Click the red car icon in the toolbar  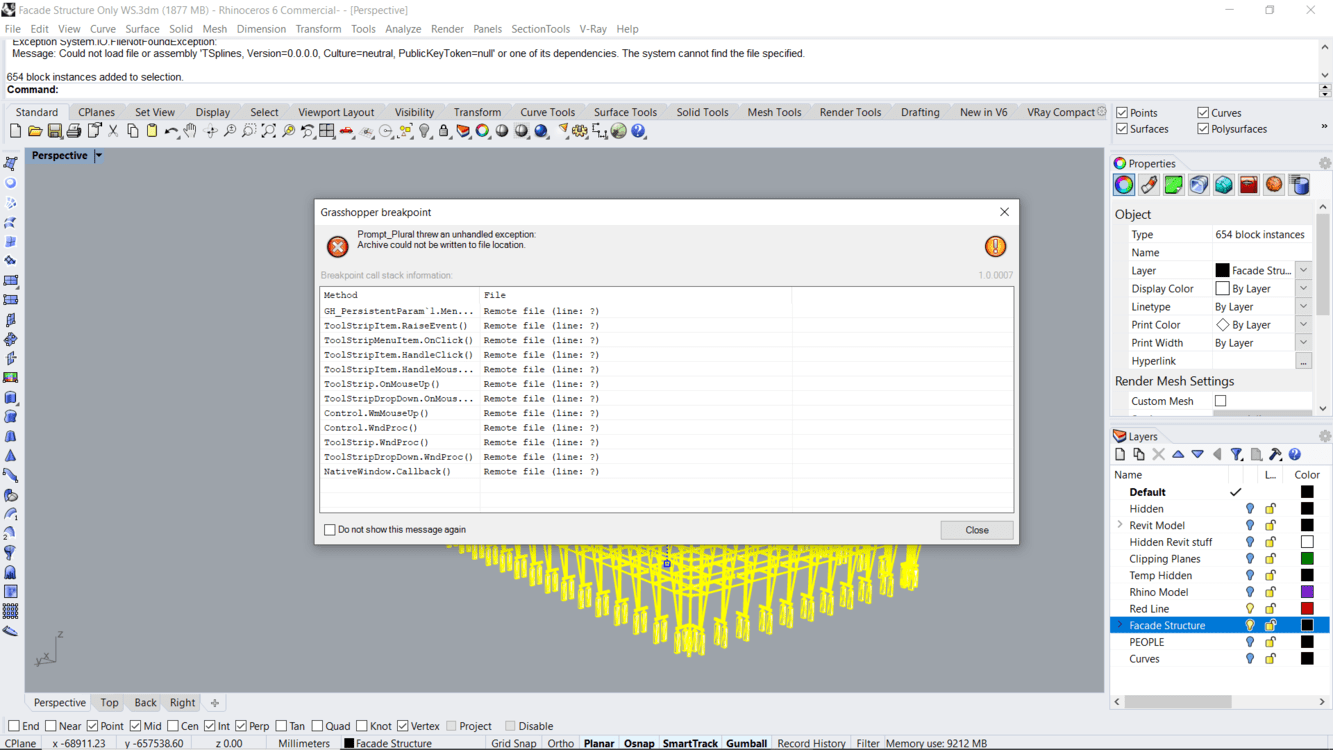[347, 131]
